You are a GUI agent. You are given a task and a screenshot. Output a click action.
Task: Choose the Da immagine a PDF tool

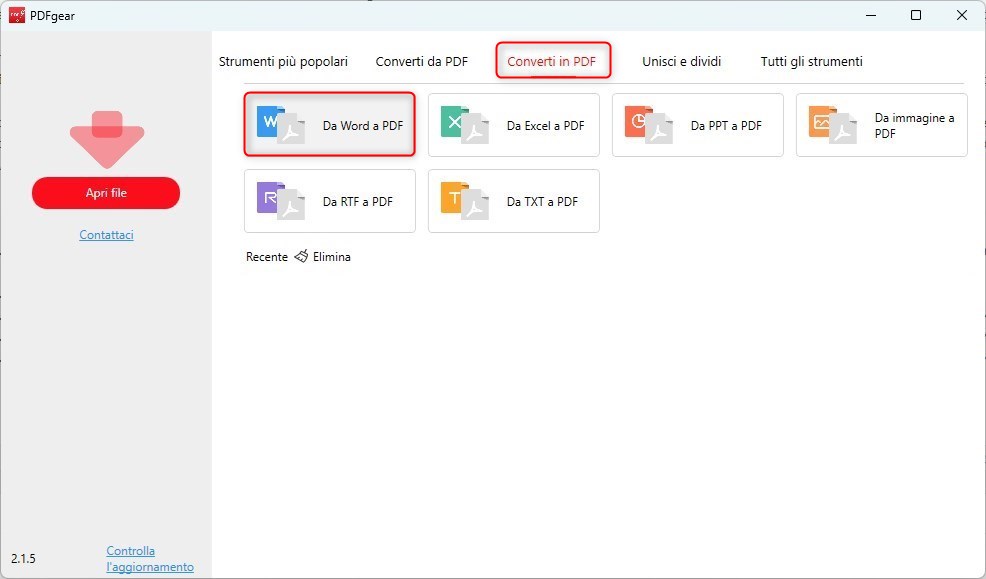point(881,124)
